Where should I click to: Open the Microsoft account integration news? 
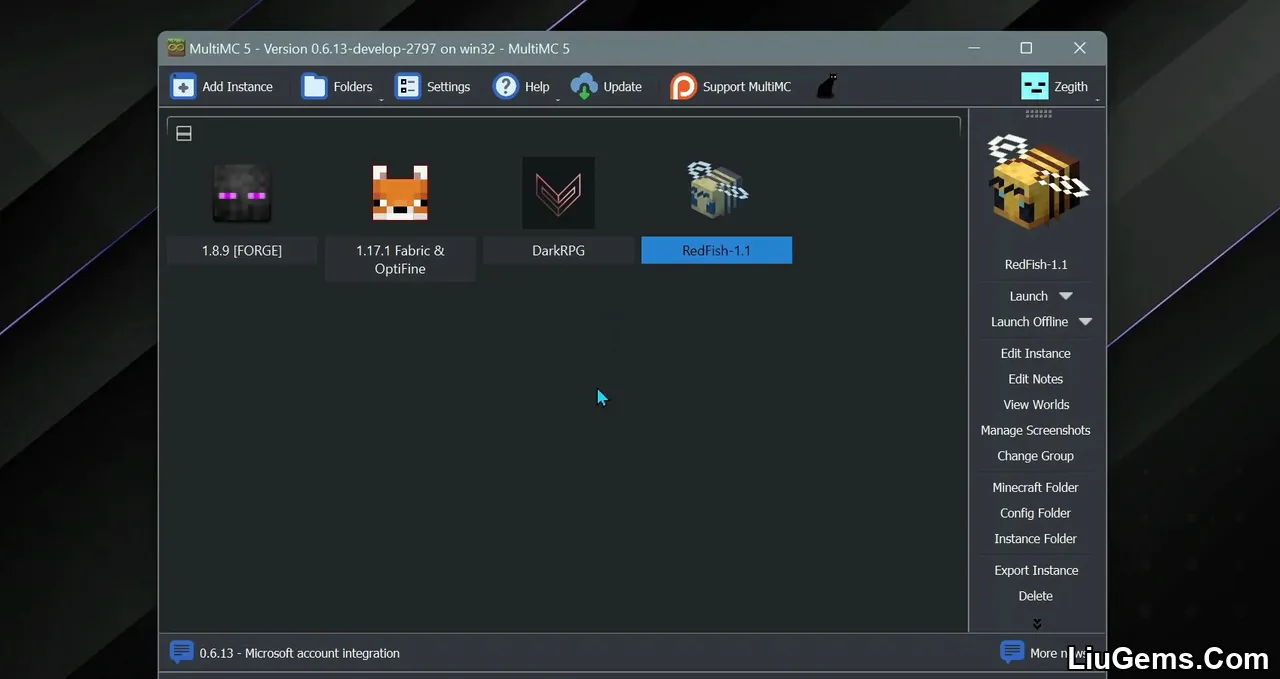click(299, 653)
